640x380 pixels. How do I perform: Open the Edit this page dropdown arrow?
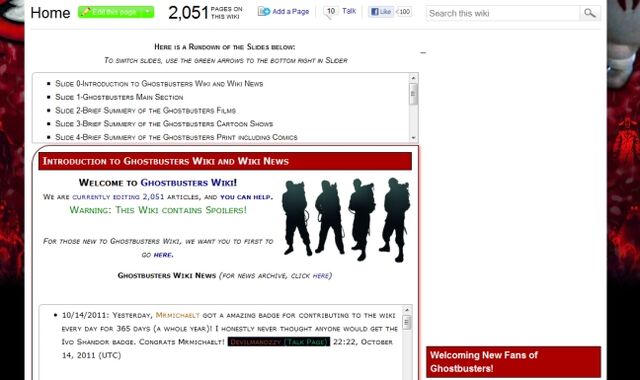coord(147,12)
